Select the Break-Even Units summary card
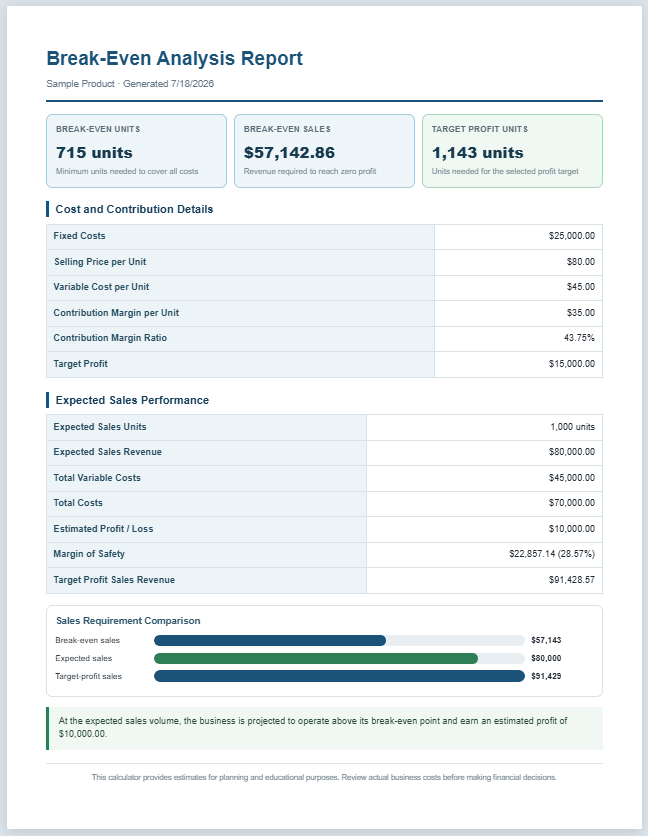648x836 pixels. pyautogui.click(x=137, y=151)
